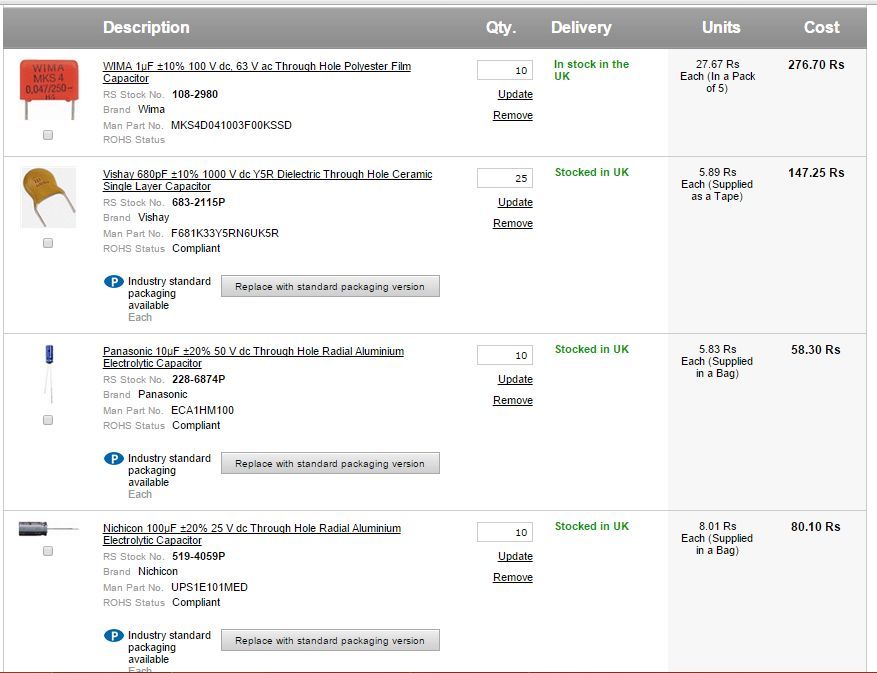Replace Nichicon item with standard packaging version
877x673 pixels.
coord(330,640)
